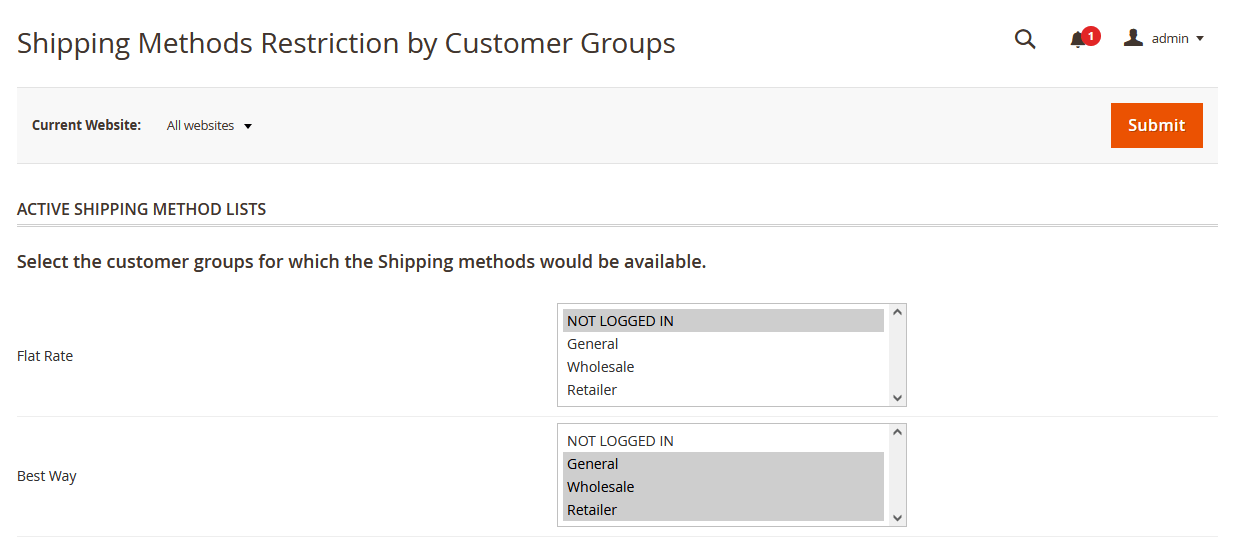Screen dimensions: 1238x560
Task: Select Wholesale in Best Way list
Action: [600, 487]
